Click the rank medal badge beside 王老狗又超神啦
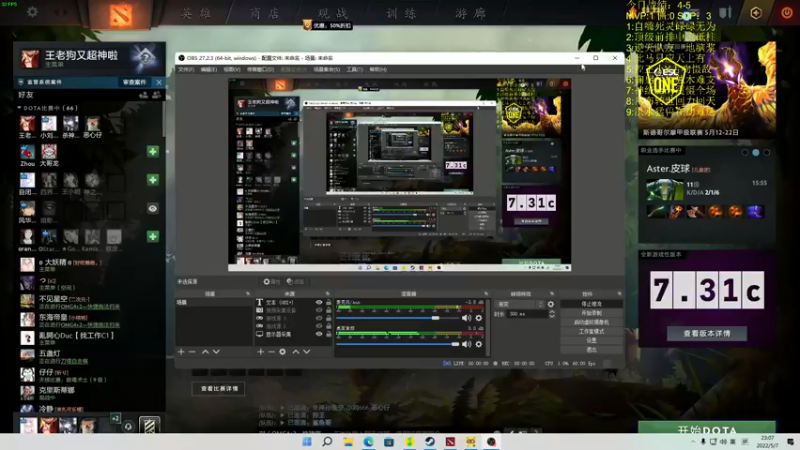The width and height of the screenshot is (800, 450). pyautogui.click(x=145, y=57)
